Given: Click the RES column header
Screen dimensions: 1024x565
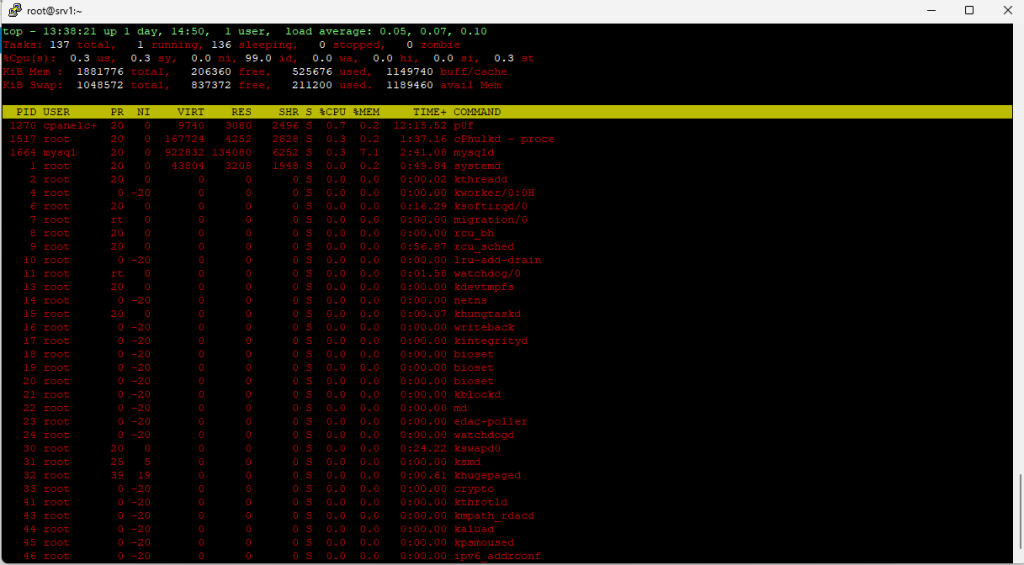Looking at the screenshot, I should coord(241,112).
